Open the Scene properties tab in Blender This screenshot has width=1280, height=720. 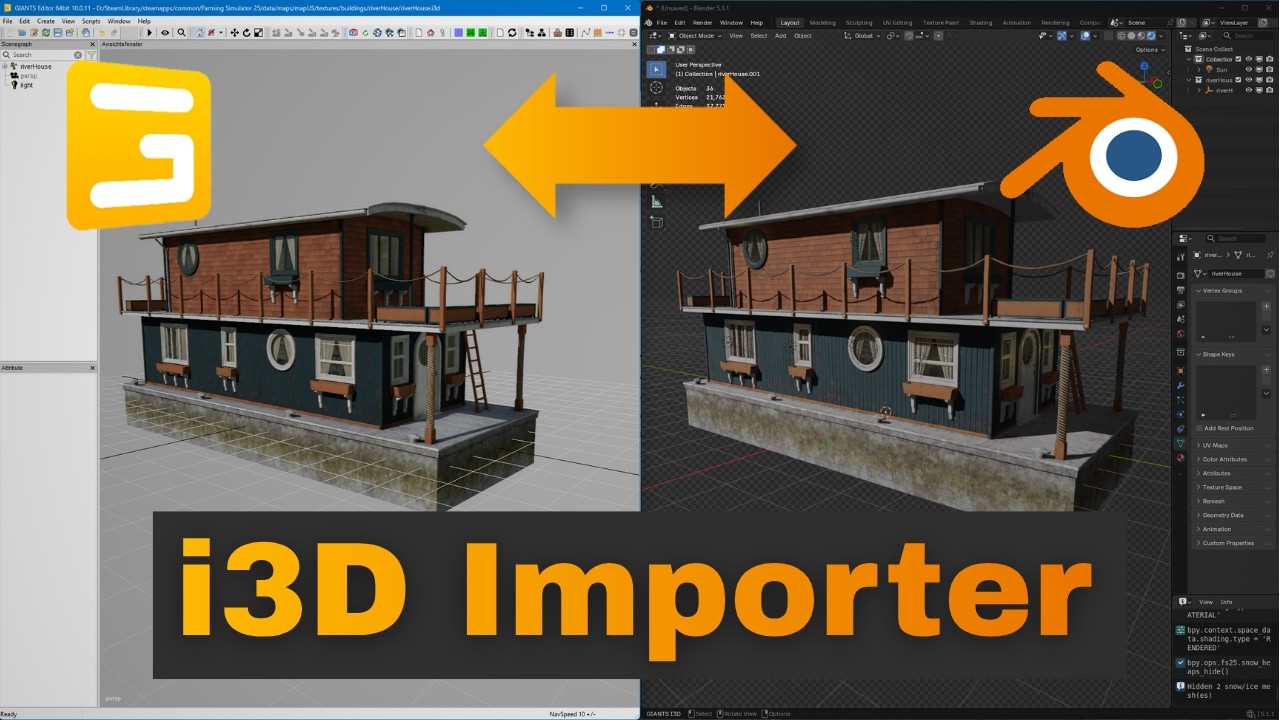(x=1180, y=318)
